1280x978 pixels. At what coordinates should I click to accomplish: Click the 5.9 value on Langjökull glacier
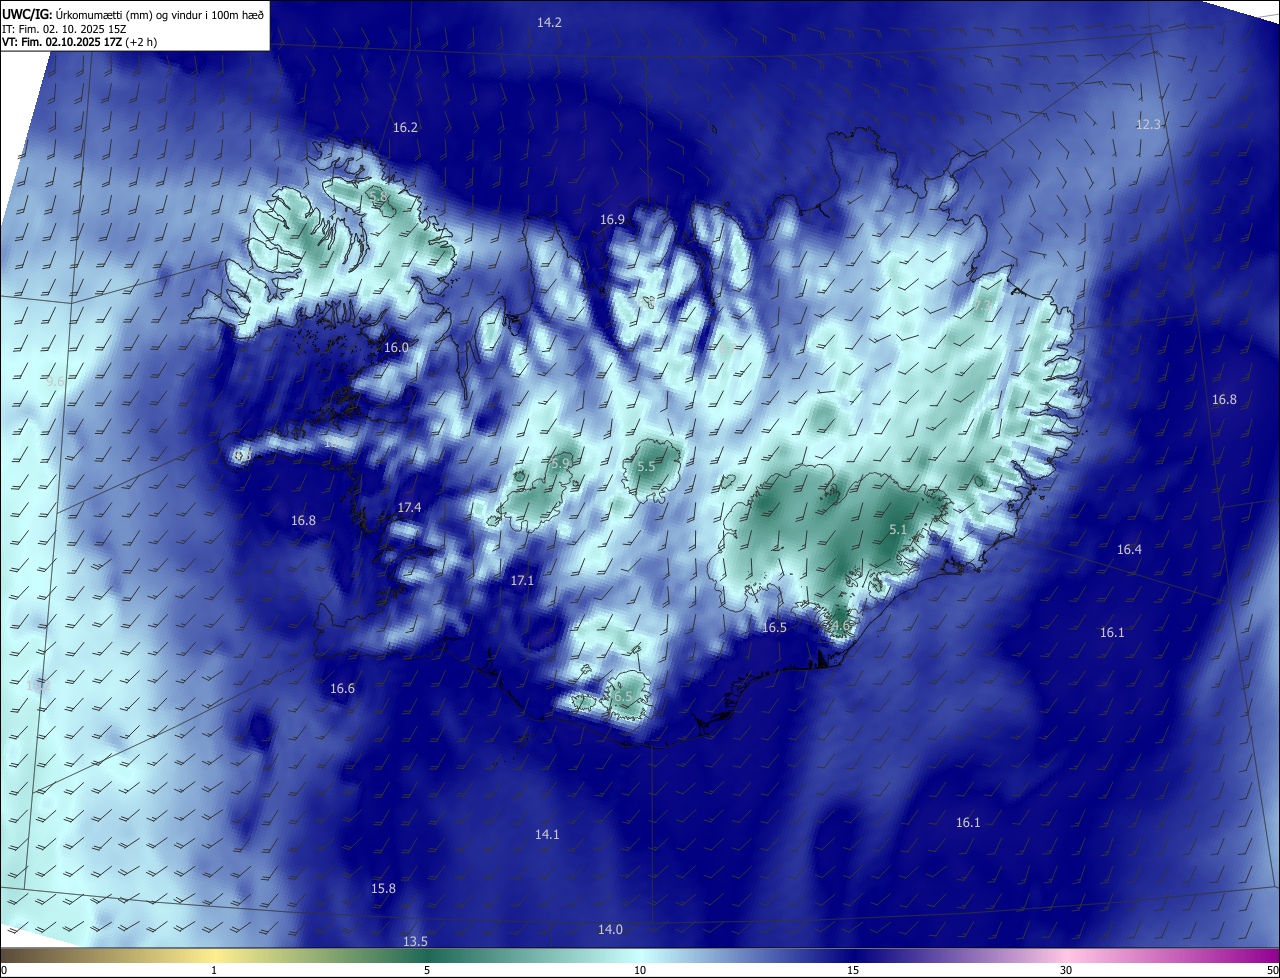560,463
